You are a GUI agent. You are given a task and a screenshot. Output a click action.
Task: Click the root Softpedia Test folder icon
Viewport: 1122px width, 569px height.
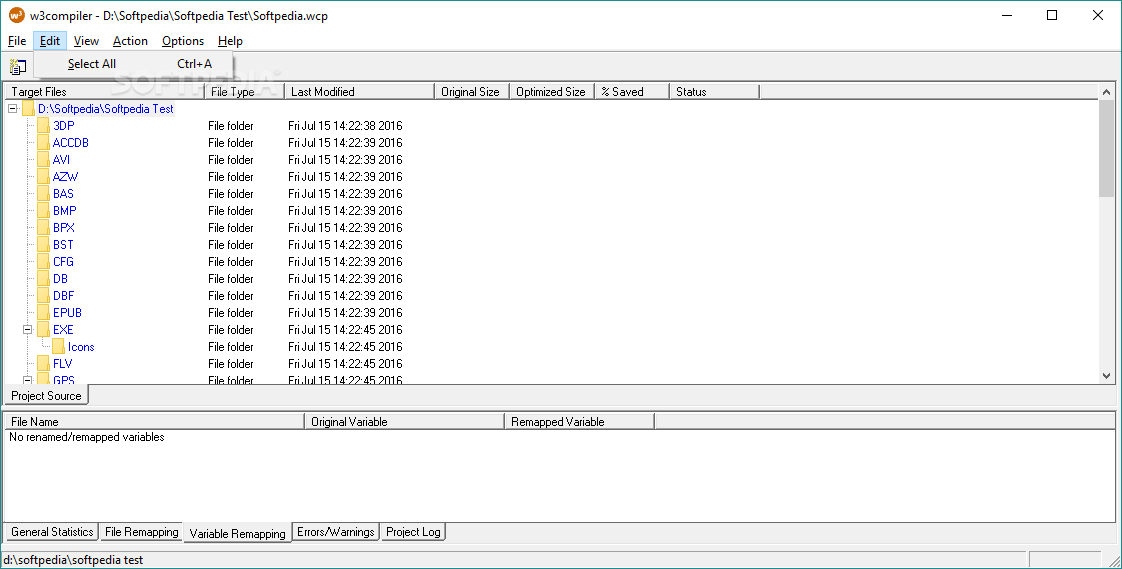coord(28,109)
